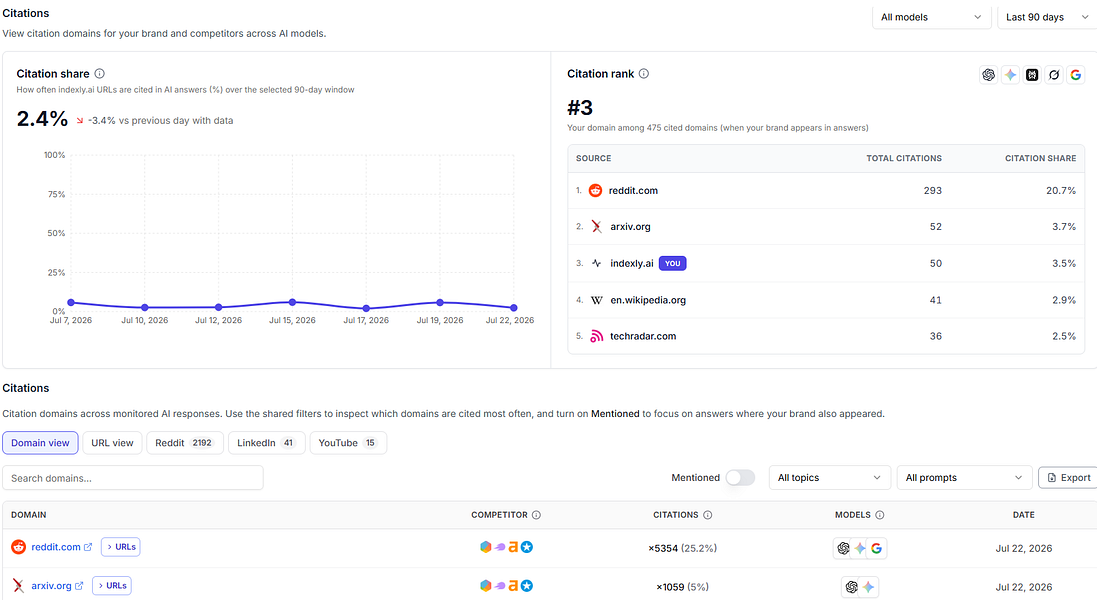Open the All topics filter dropdown
The width and height of the screenshot is (1097, 600).
(x=830, y=478)
